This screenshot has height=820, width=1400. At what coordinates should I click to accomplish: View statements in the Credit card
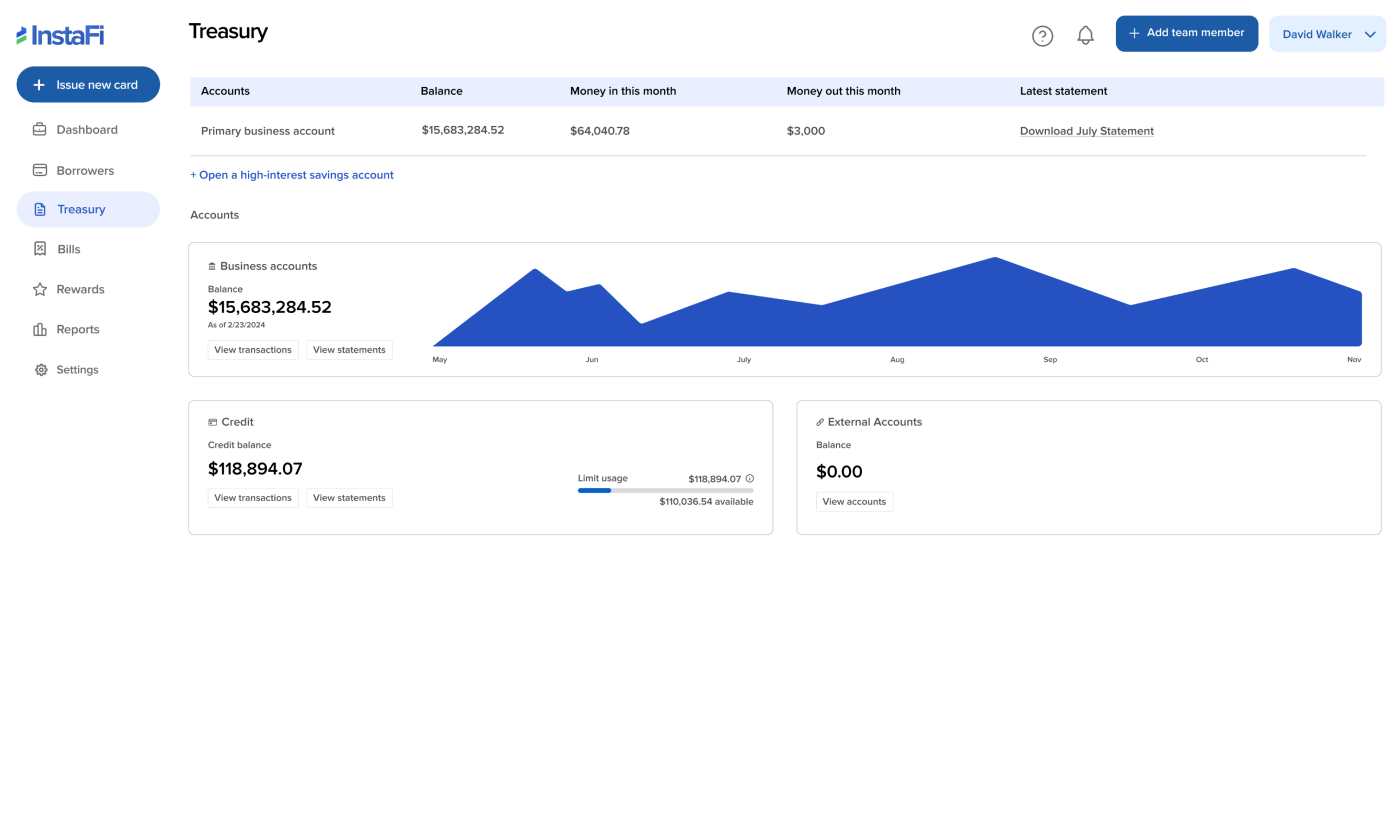[x=349, y=498]
